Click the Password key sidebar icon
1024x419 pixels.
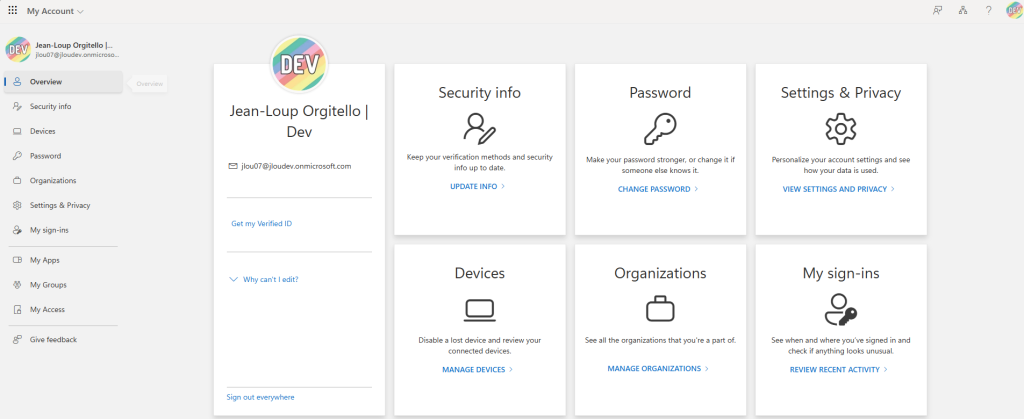click(18, 156)
